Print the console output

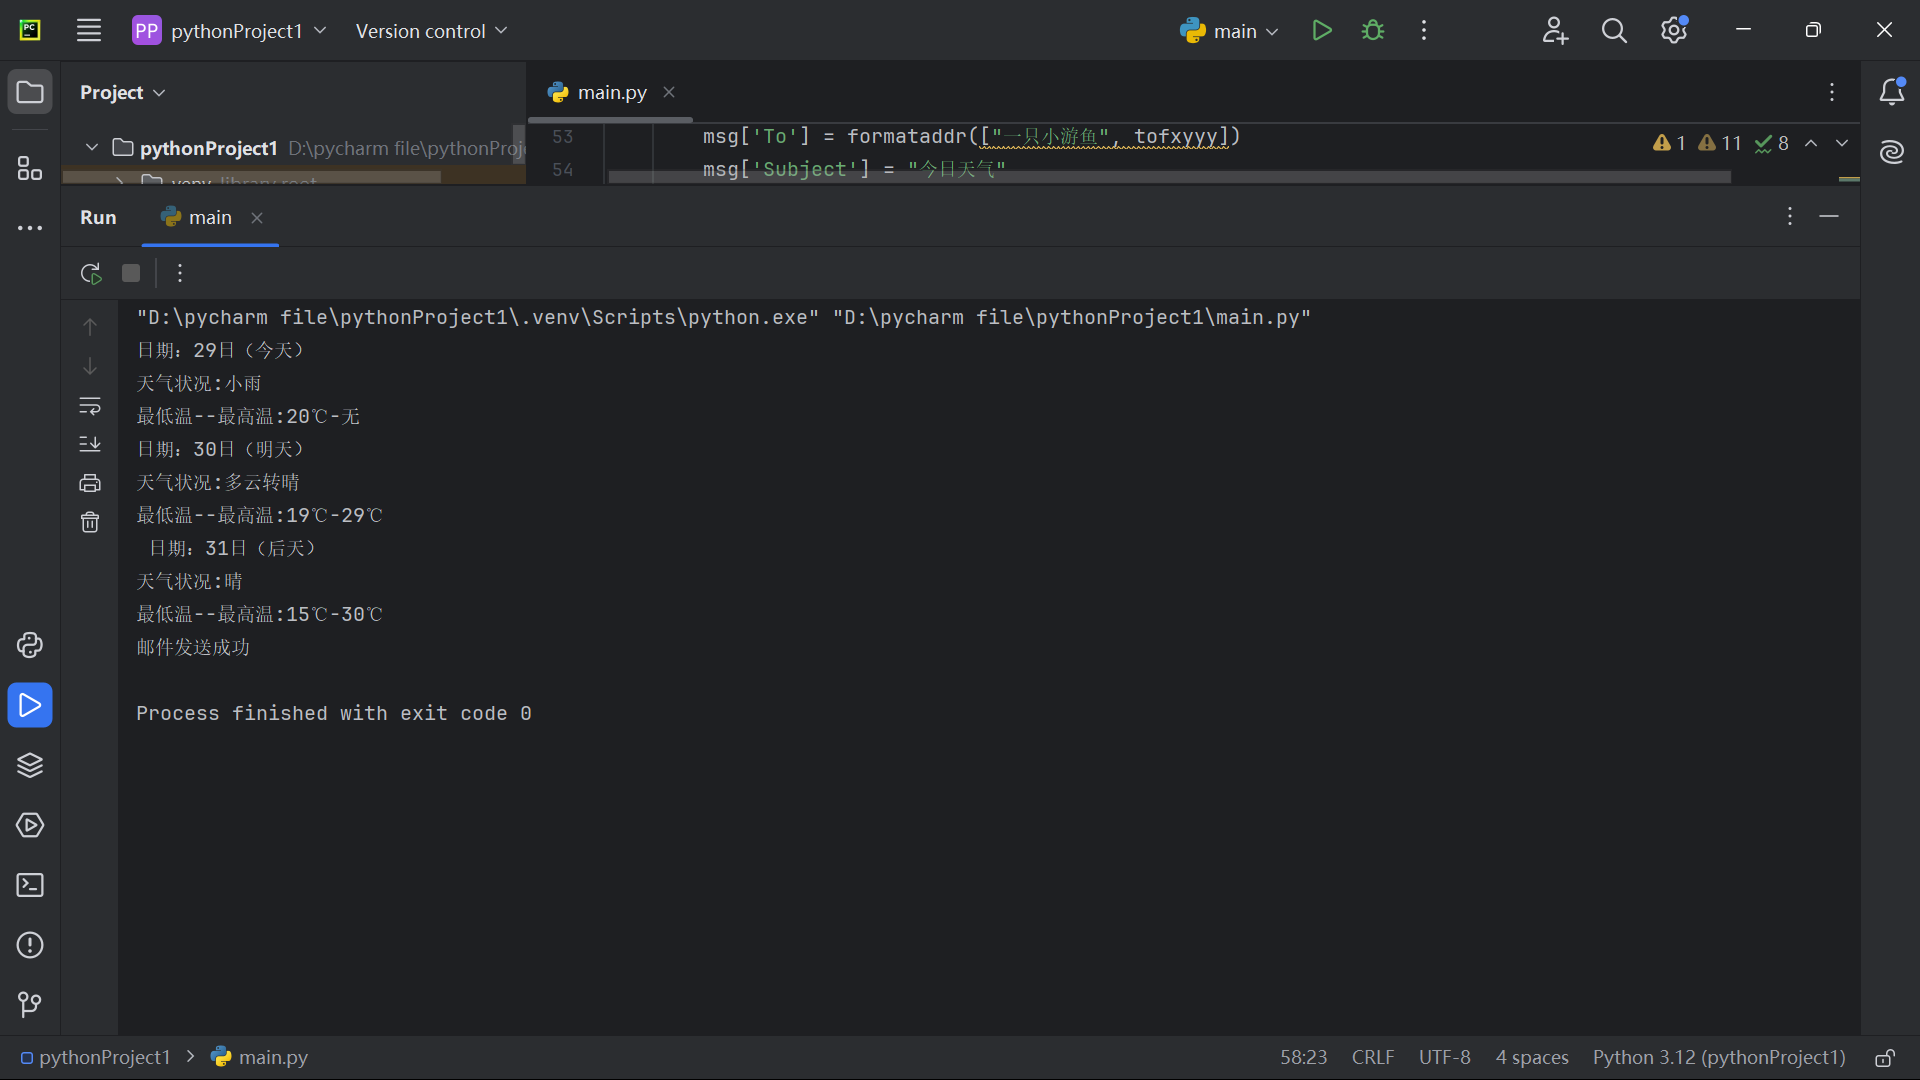click(x=90, y=483)
